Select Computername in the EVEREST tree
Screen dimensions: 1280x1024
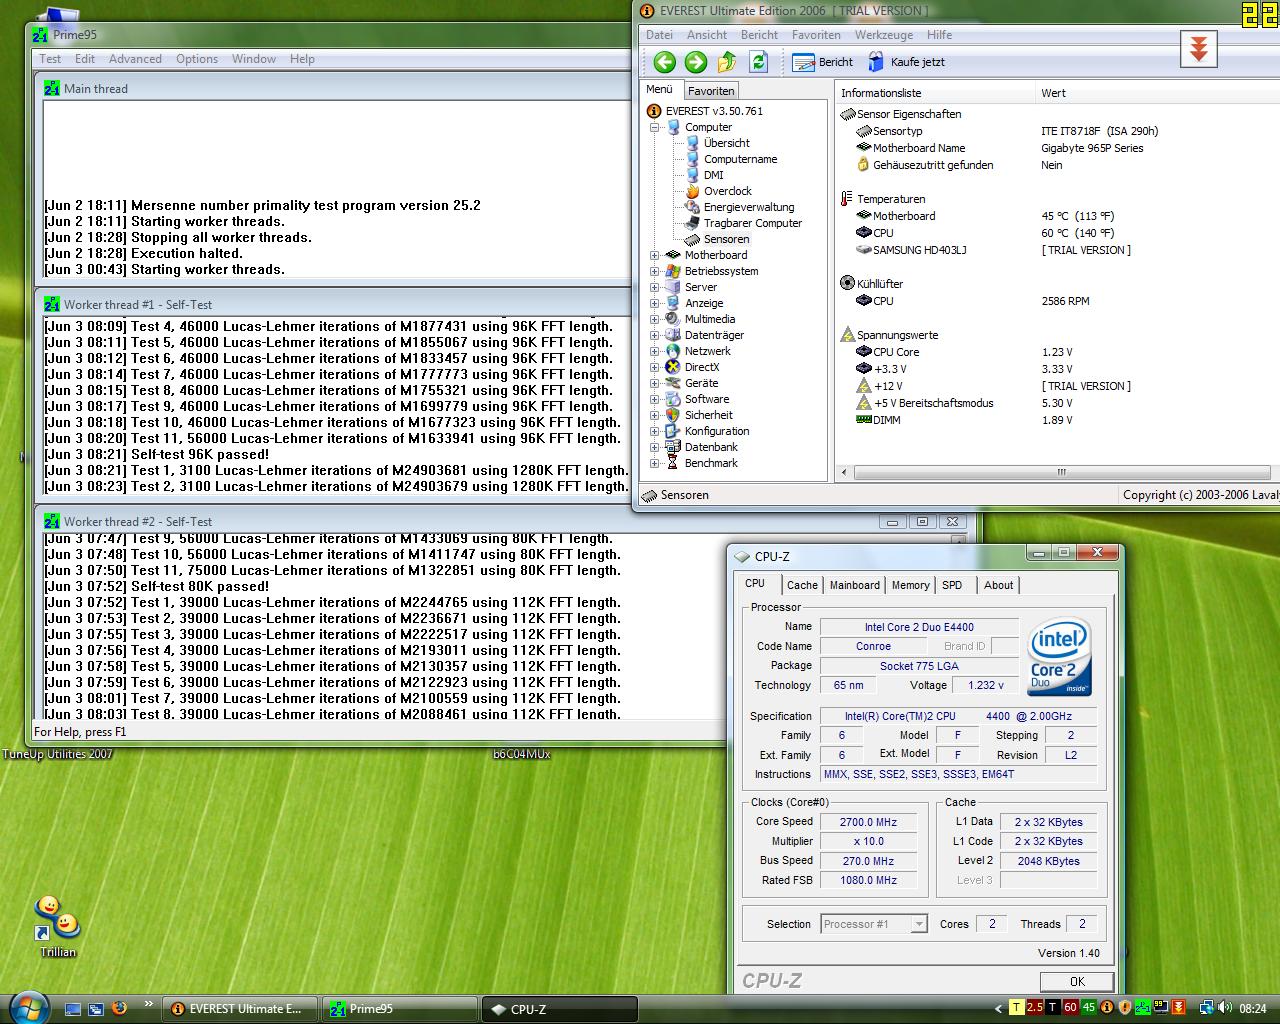[x=740, y=159]
